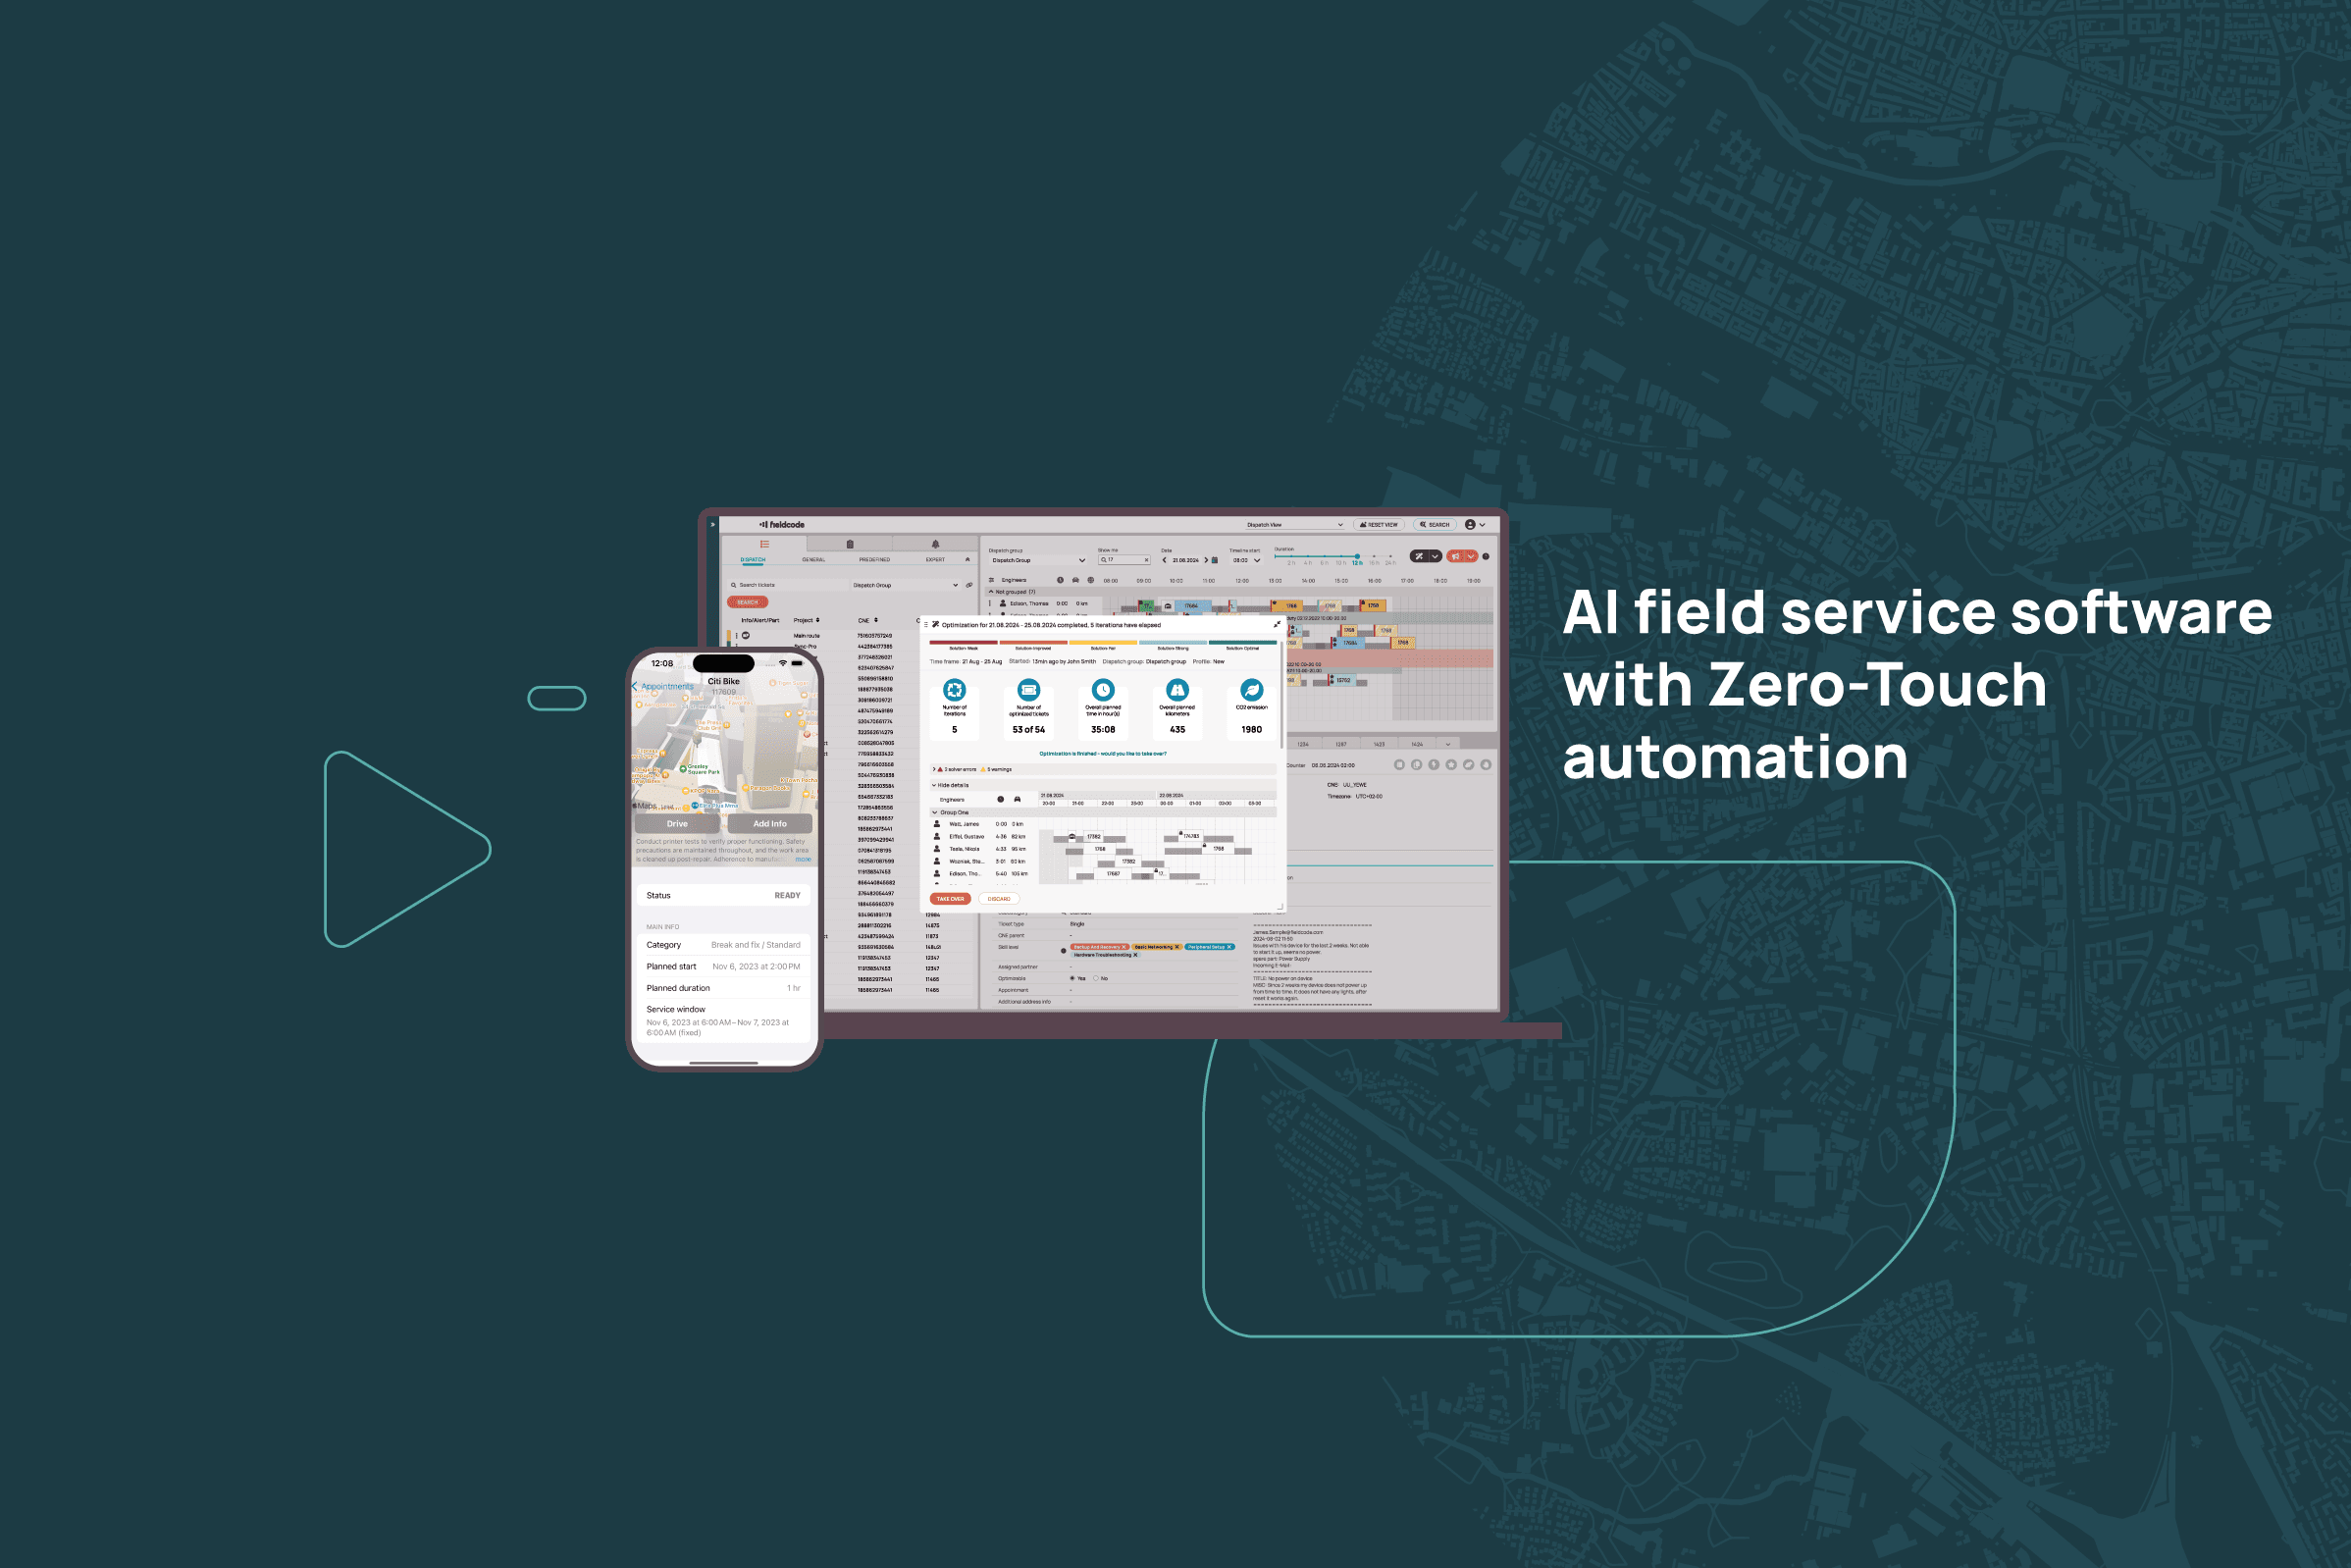Open the overflow dropdown after tab 1424

pos(1447,744)
